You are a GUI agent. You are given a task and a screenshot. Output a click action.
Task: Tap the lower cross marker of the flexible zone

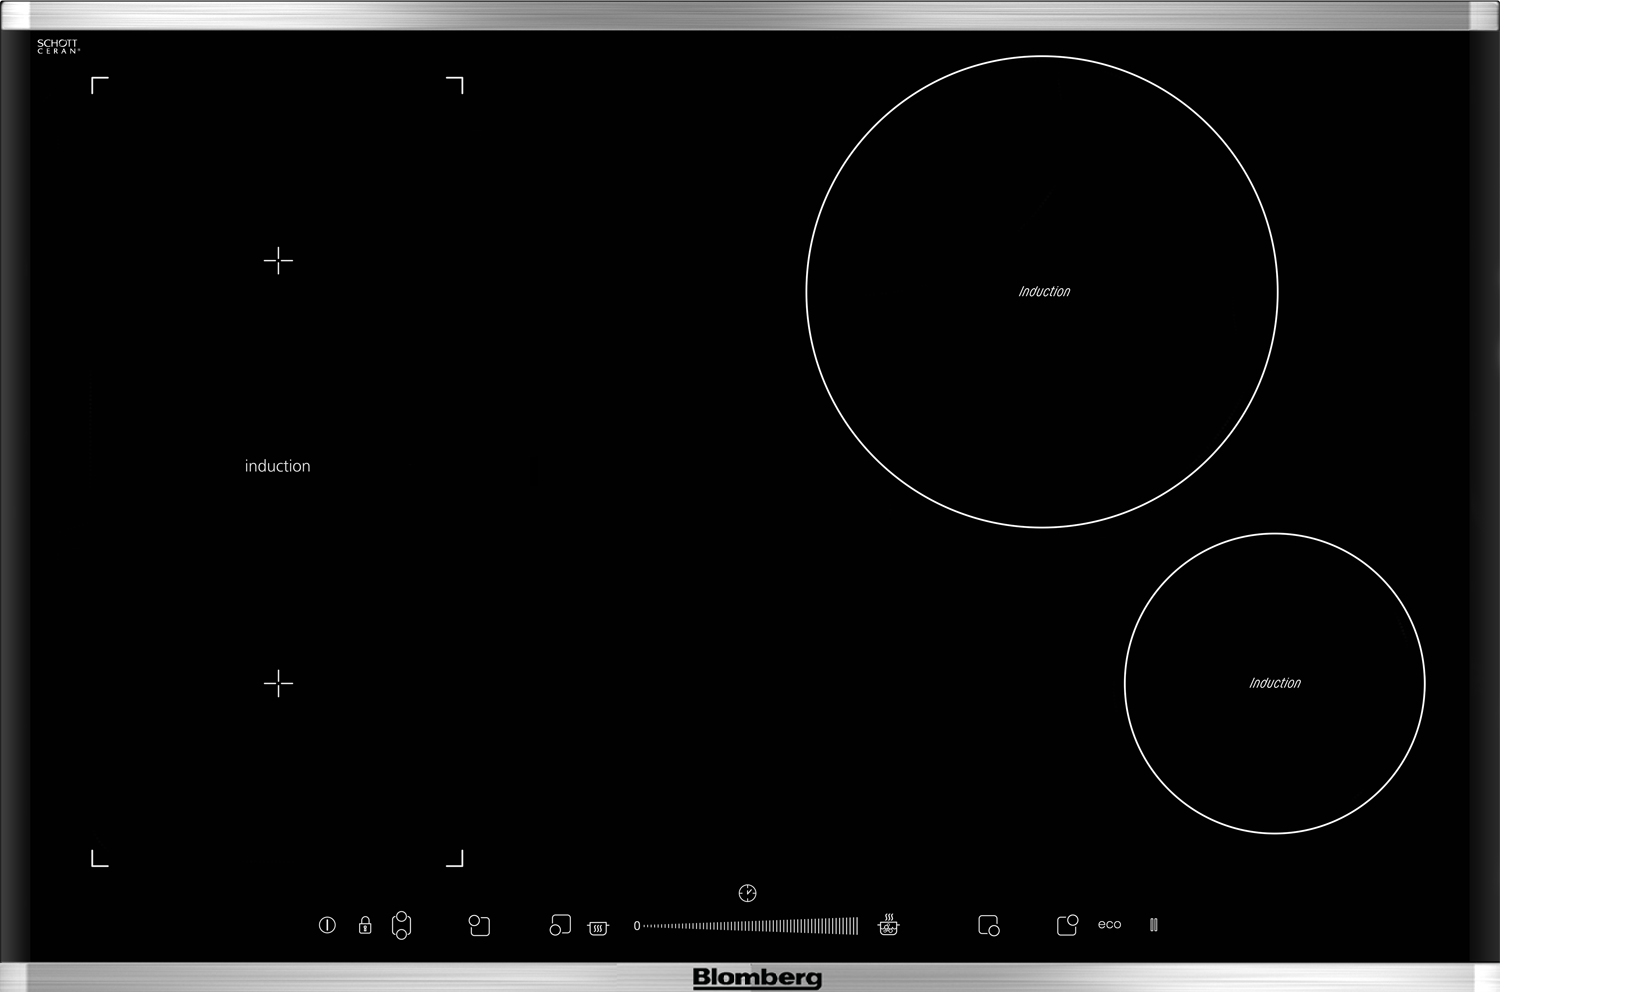[x=278, y=684]
